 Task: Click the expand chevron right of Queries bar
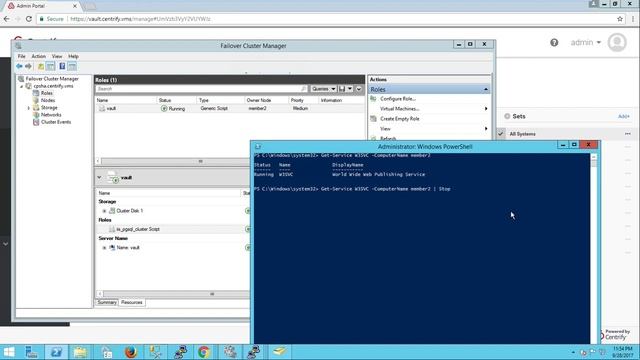point(359,89)
